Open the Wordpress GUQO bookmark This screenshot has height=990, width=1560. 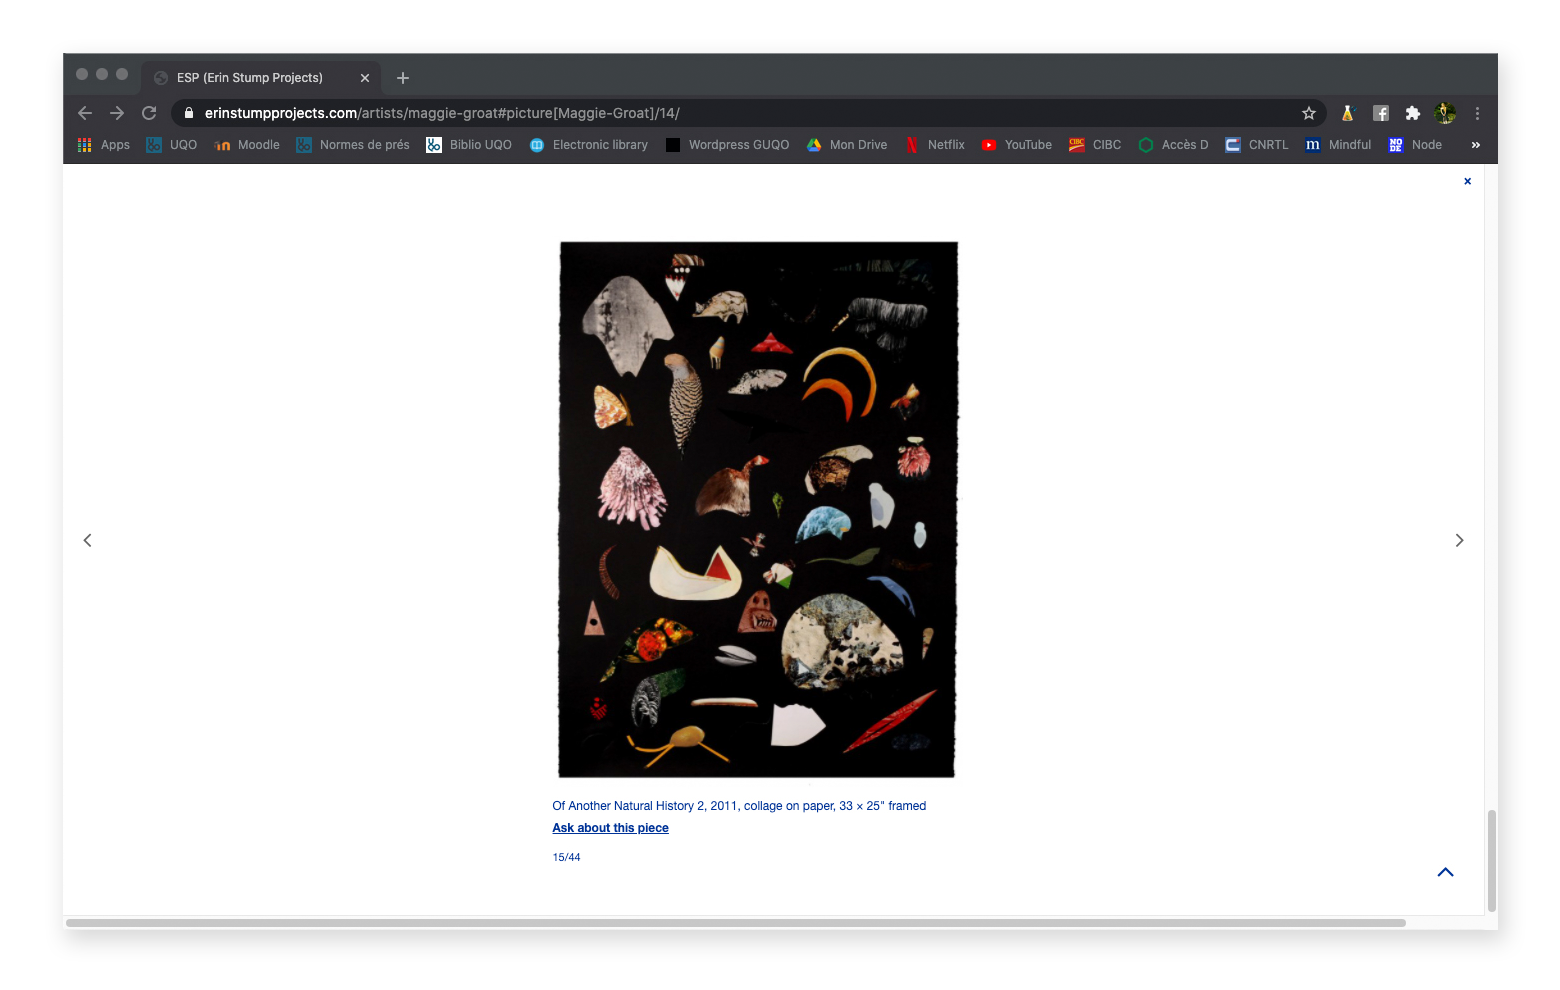point(727,145)
